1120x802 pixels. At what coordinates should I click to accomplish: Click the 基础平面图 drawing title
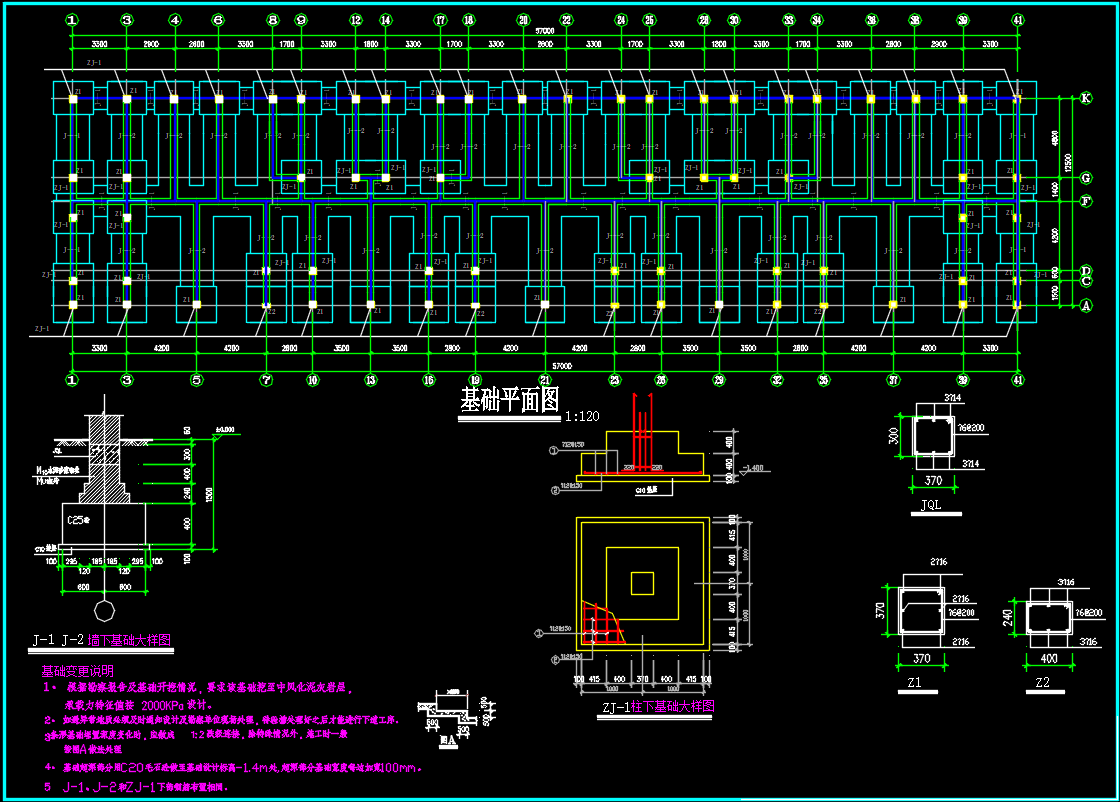509,400
